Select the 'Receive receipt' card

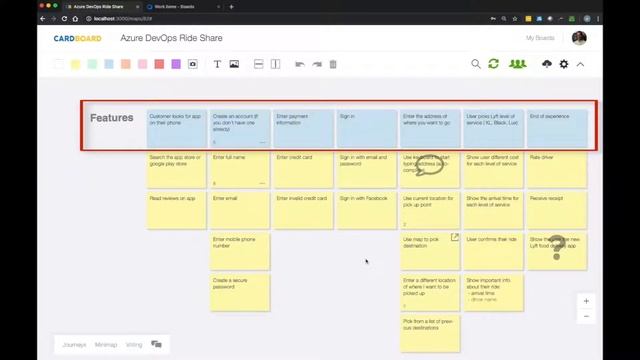pos(557,211)
